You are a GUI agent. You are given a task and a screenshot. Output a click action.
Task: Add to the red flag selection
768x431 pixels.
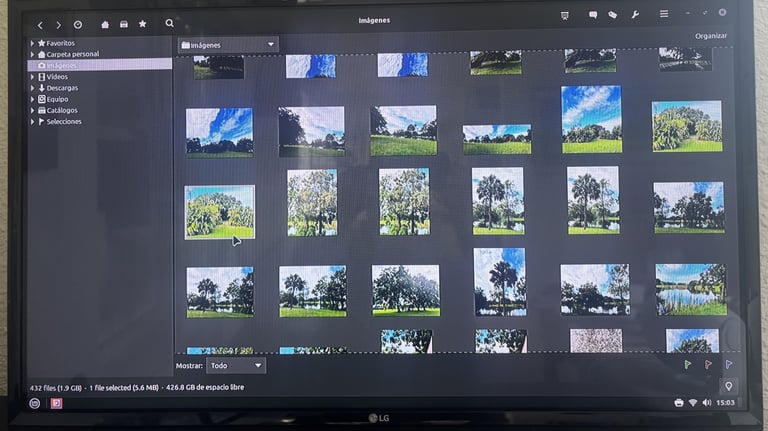click(x=708, y=364)
